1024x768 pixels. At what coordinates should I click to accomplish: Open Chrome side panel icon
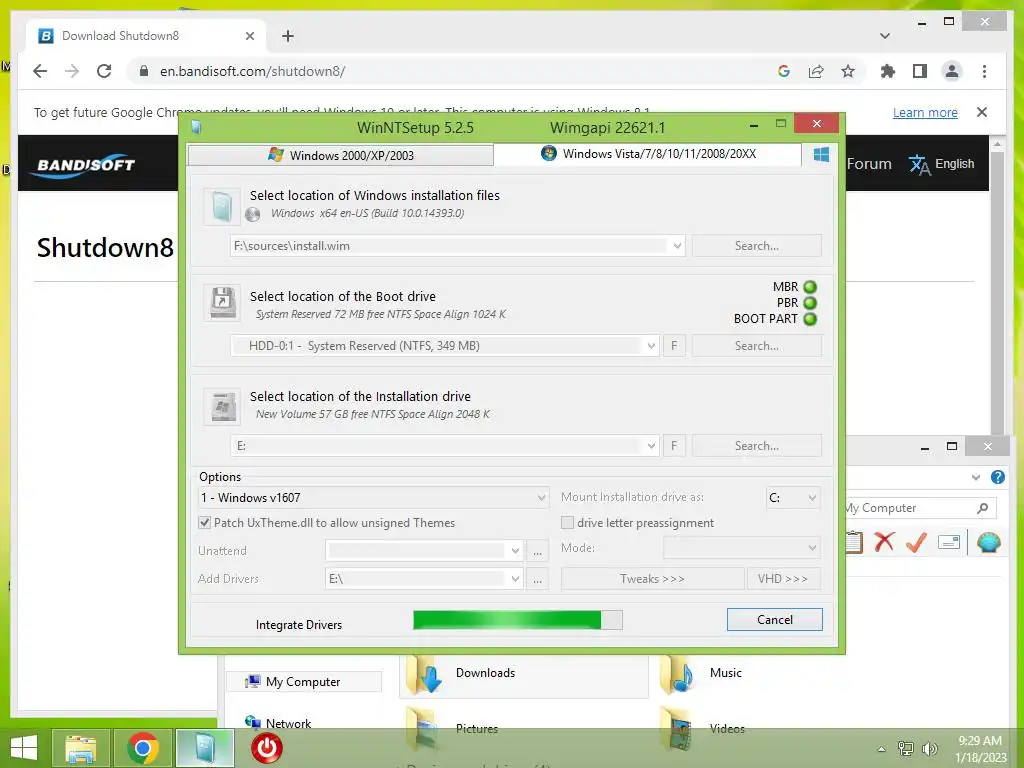(920, 71)
